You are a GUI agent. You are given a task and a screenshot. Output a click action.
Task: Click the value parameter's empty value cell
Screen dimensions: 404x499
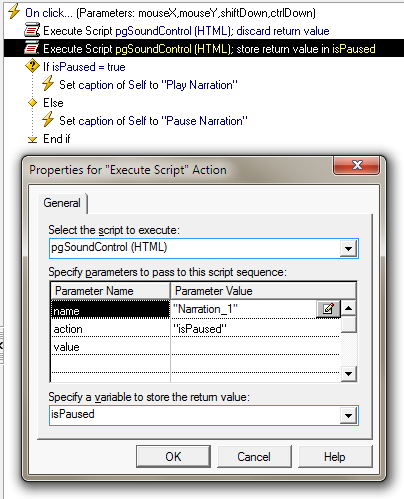[x=256, y=347]
